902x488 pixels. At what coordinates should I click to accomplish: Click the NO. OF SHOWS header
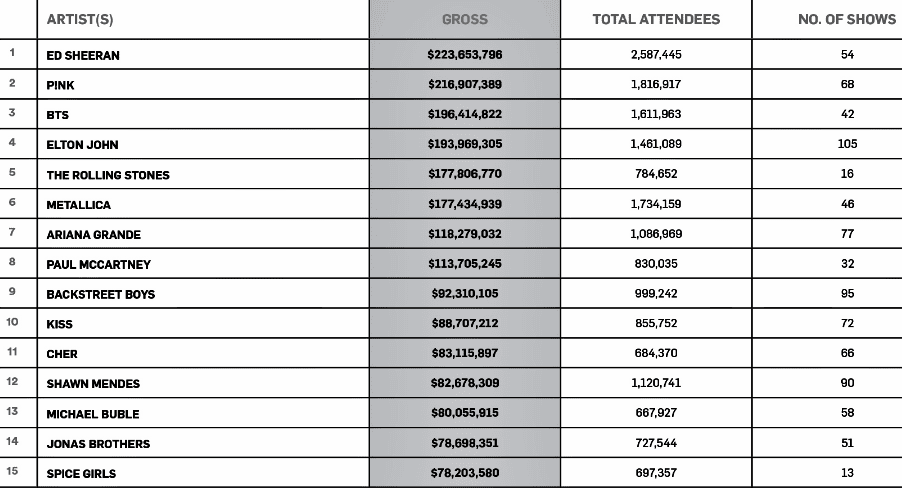(847, 19)
